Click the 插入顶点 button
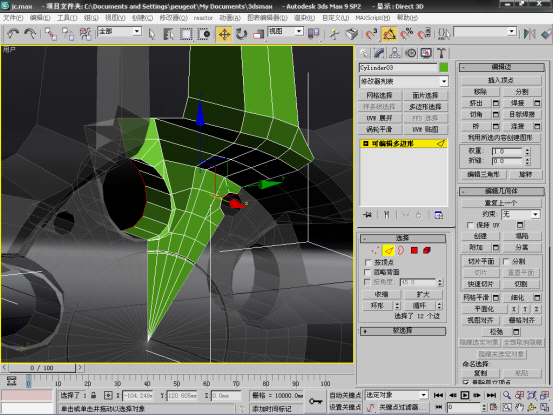 [x=500, y=80]
